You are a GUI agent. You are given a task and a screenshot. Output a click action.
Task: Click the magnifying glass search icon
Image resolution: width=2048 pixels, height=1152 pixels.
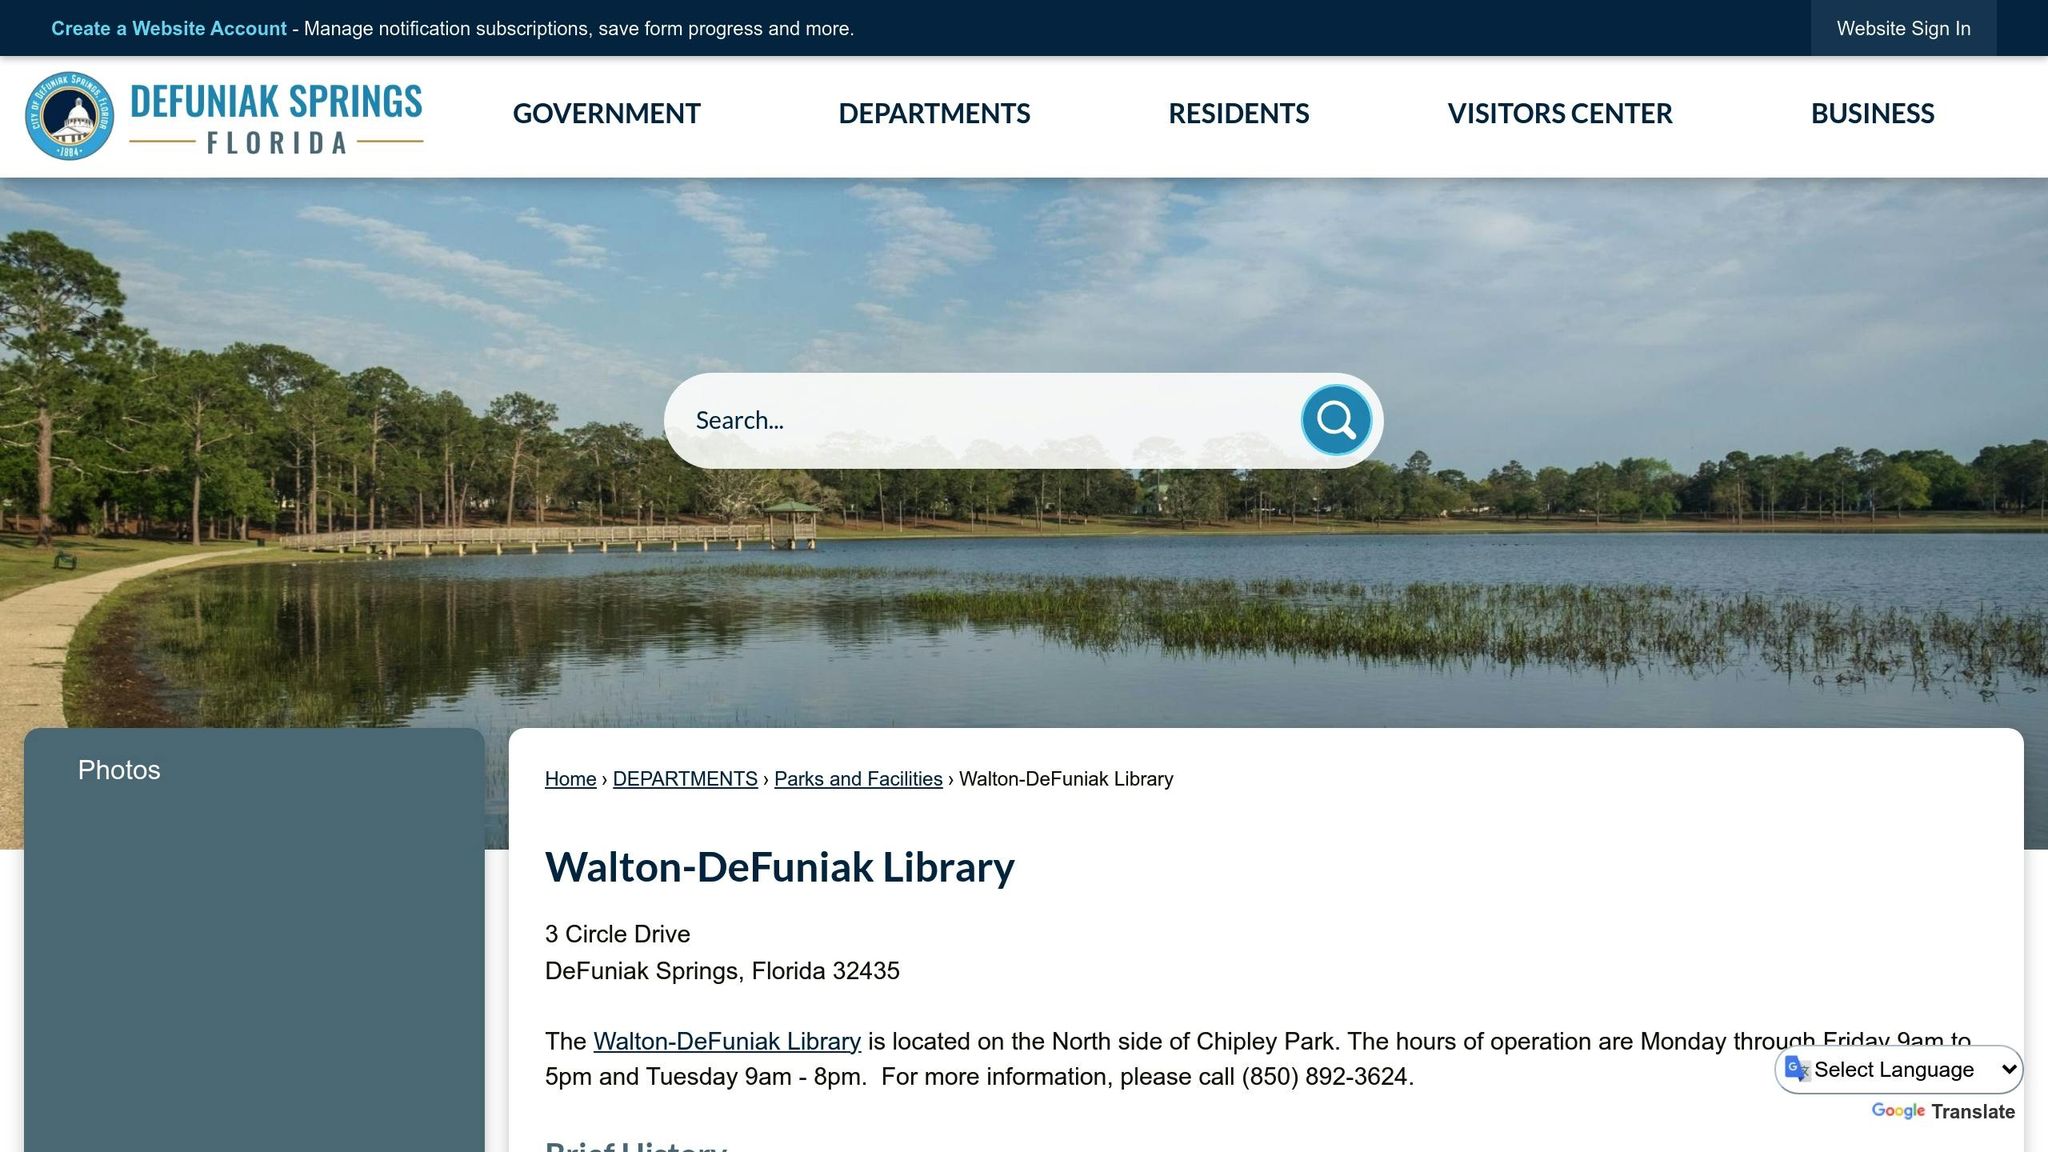click(x=1336, y=420)
